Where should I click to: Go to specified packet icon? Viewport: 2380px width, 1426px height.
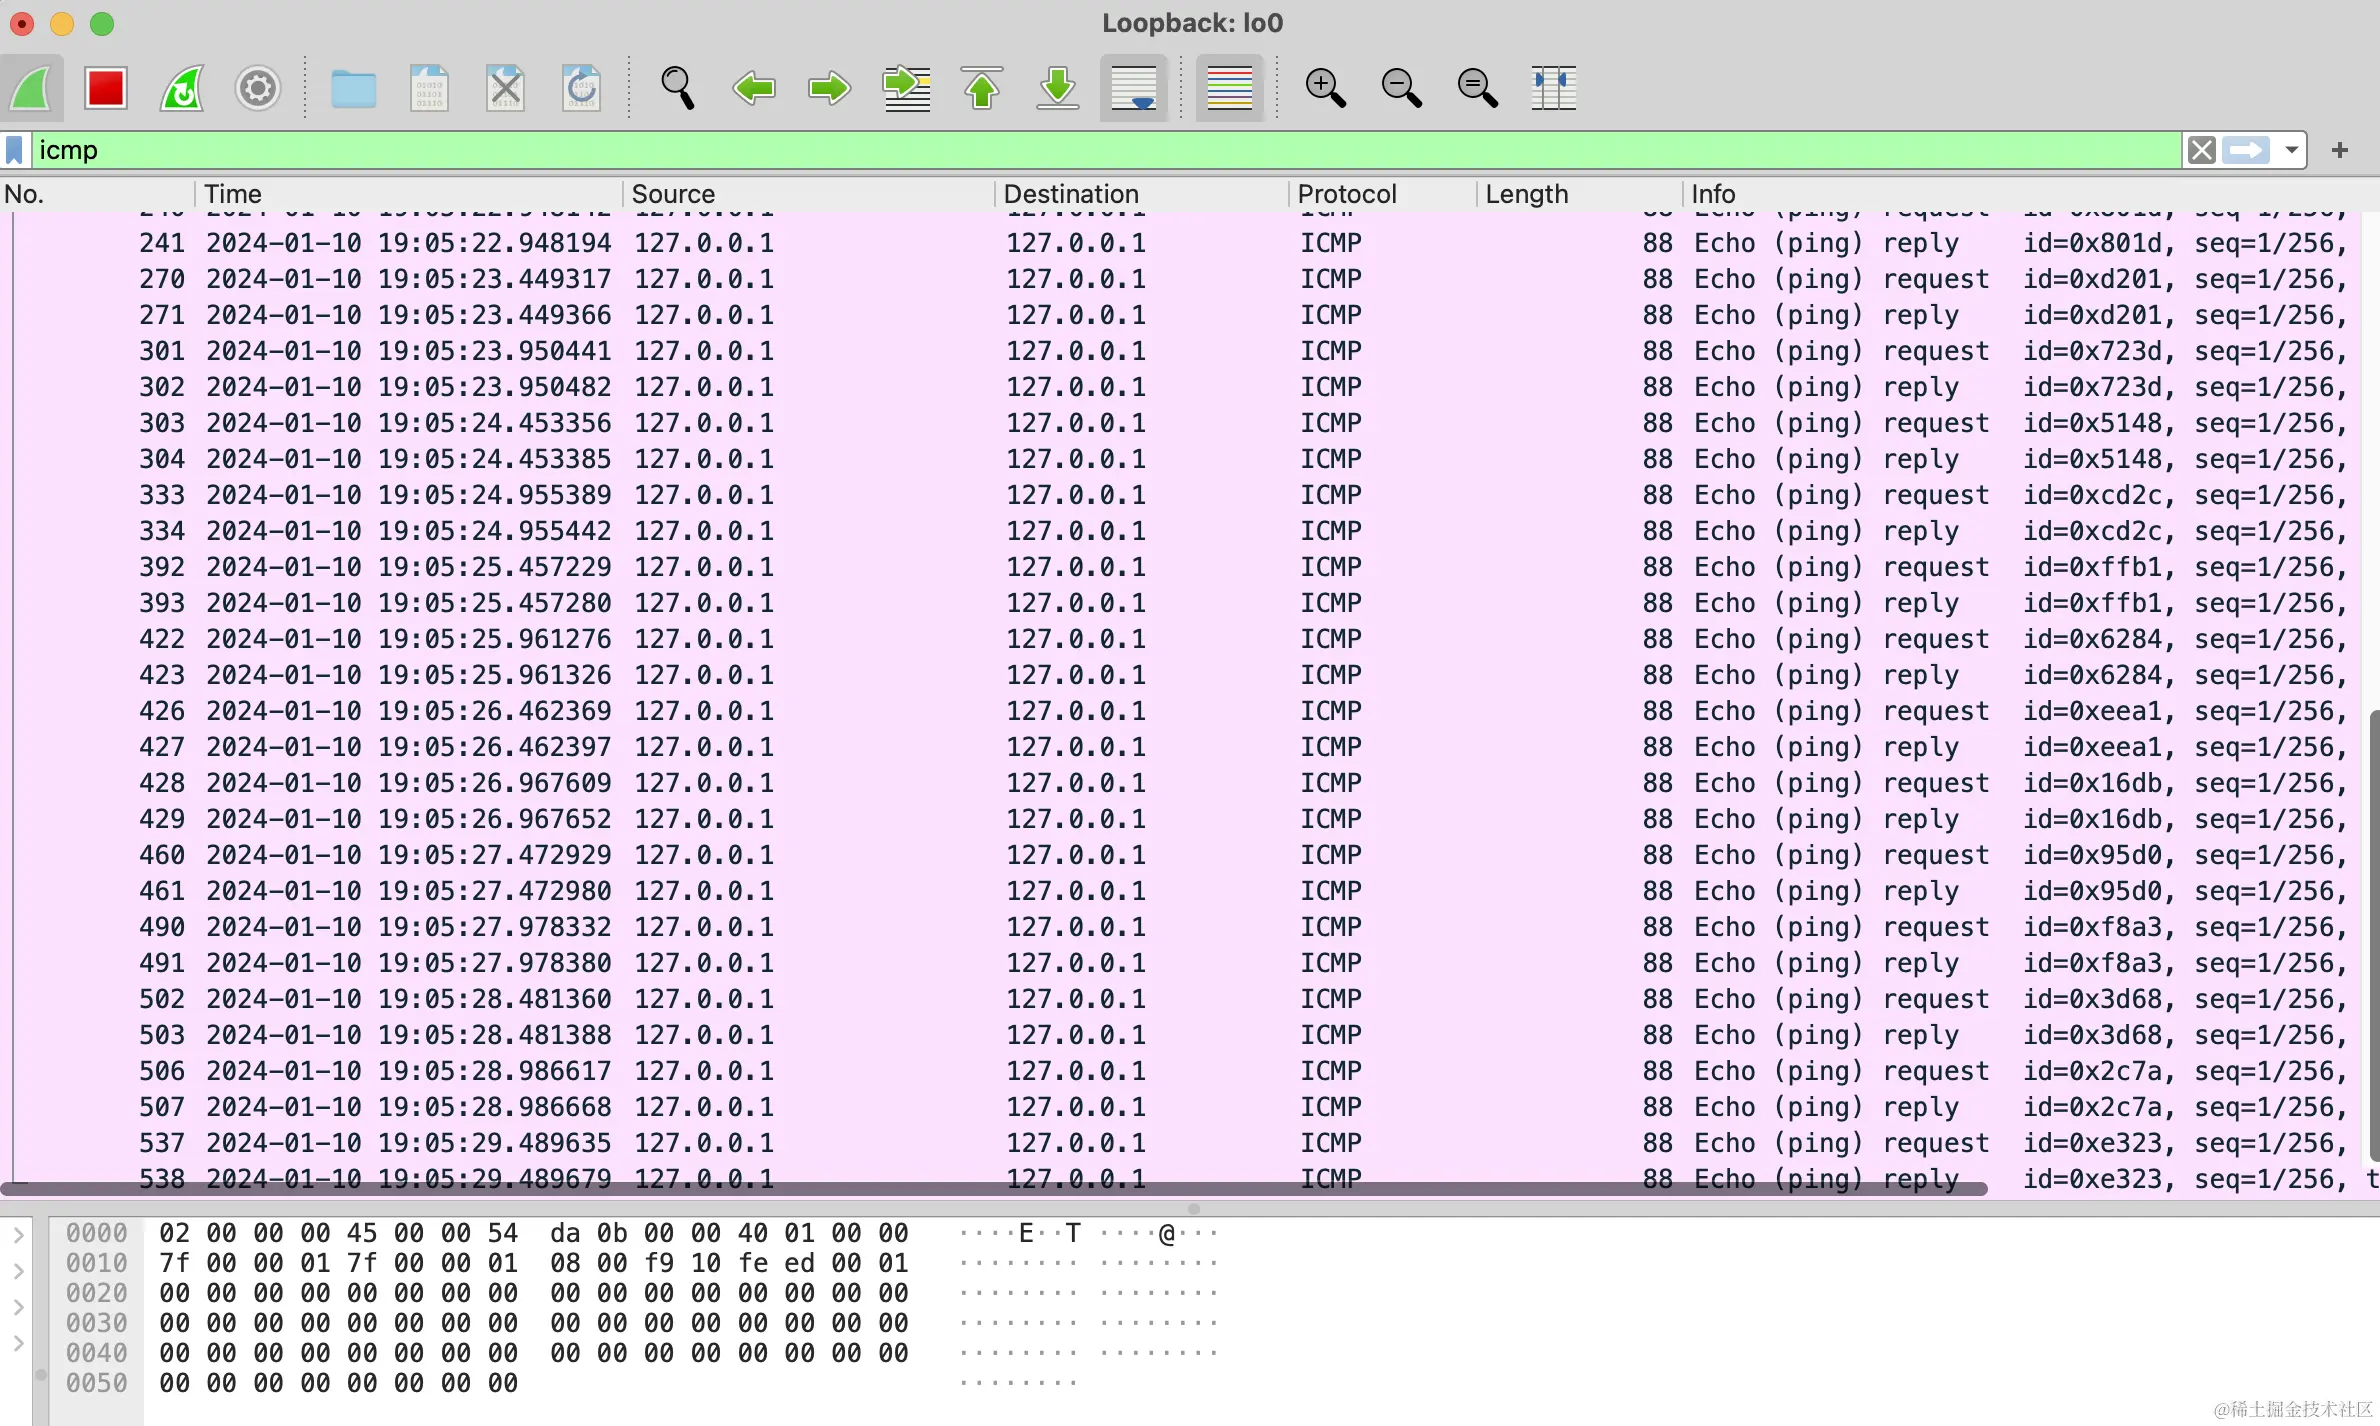pos(906,88)
